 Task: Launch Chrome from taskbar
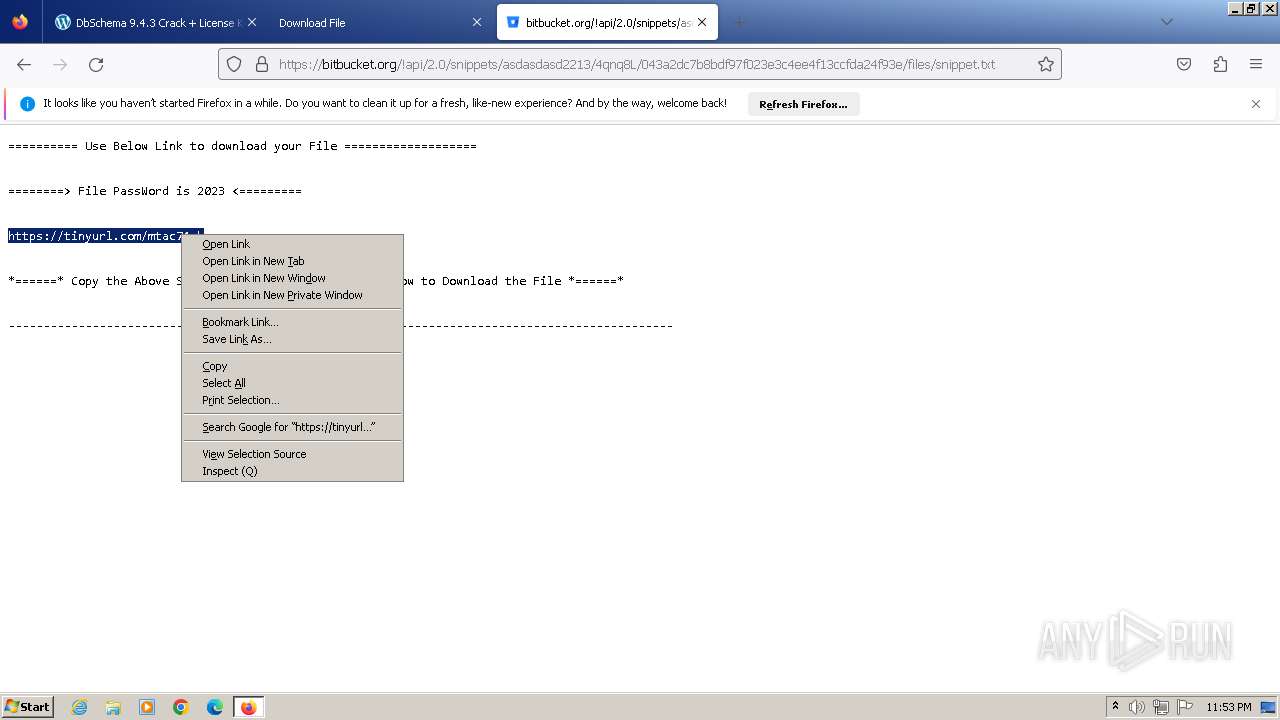pos(181,707)
